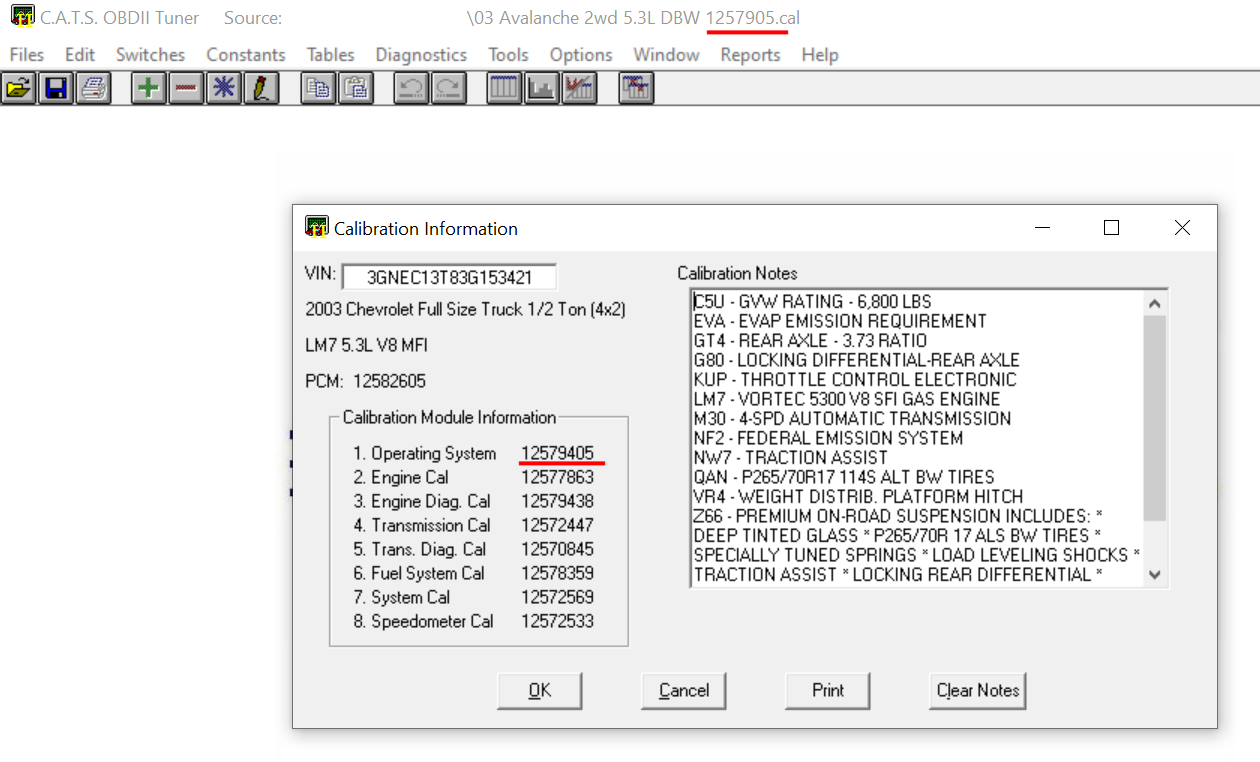Screen dimensions: 1260x762
Task: Click Engine Cal number 12577863
Action: [558, 477]
